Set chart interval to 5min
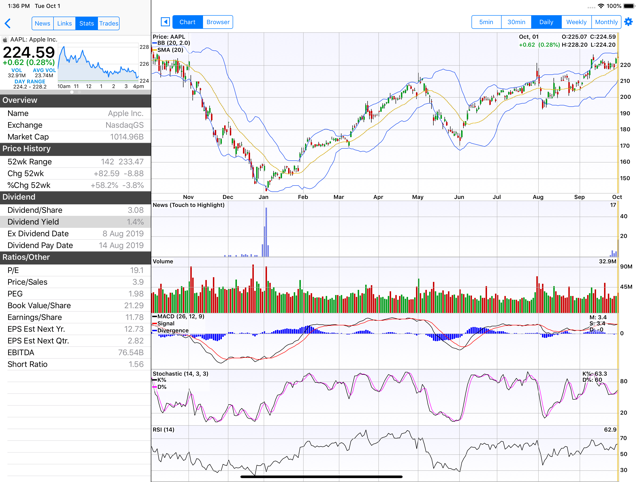The width and height of the screenshot is (643, 482). point(486,22)
